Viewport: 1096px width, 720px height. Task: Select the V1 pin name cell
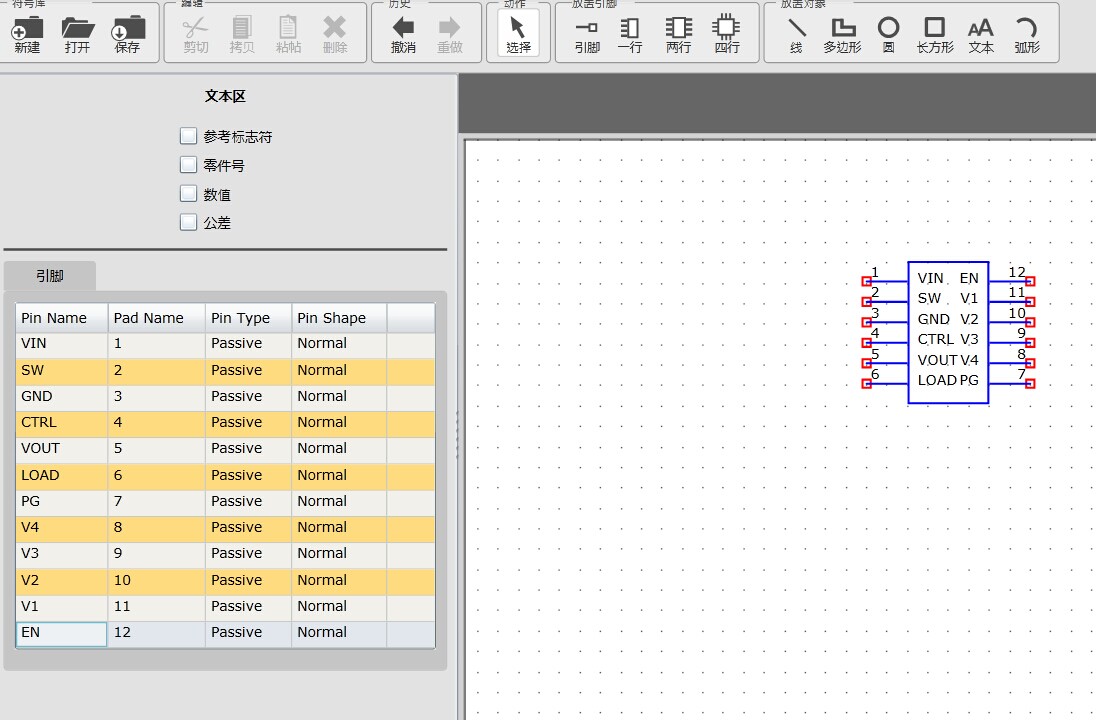click(x=62, y=606)
